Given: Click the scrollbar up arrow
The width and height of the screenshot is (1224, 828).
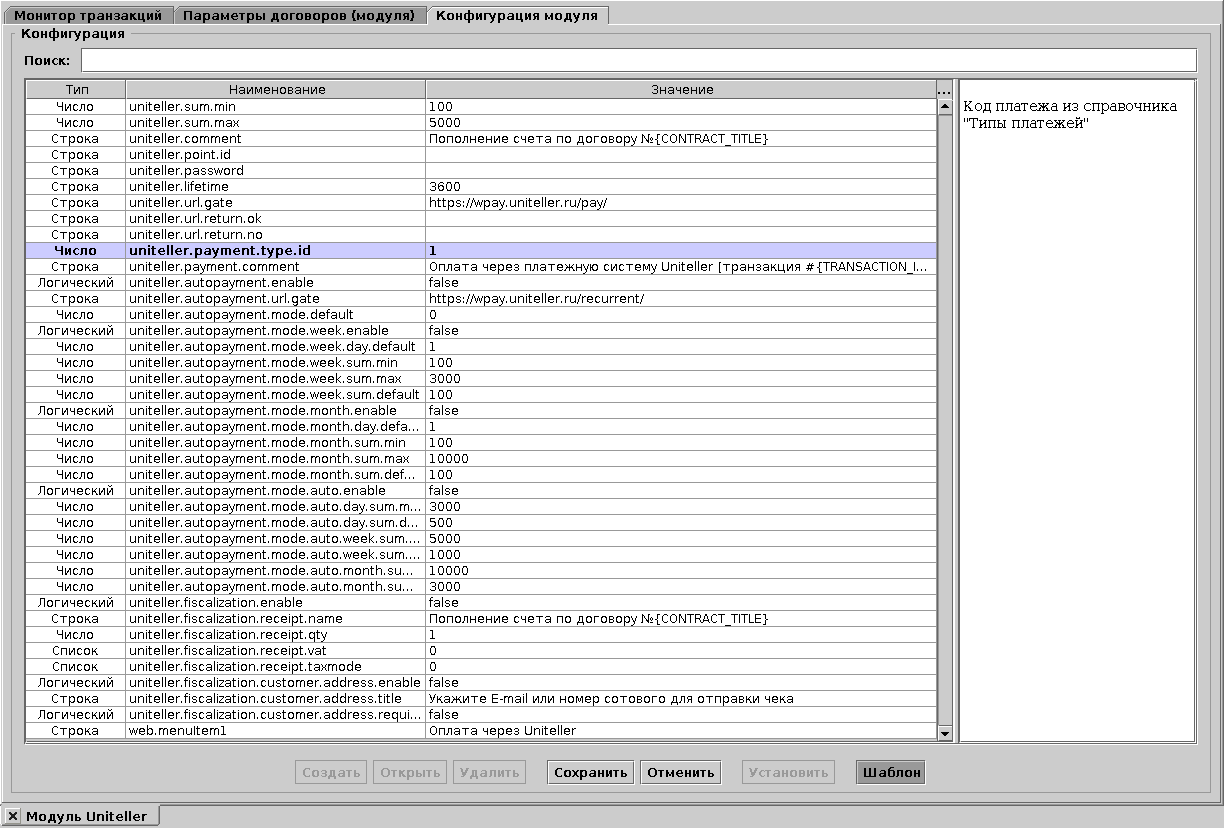Looking at the screenshot, I should tap(944, 104).
